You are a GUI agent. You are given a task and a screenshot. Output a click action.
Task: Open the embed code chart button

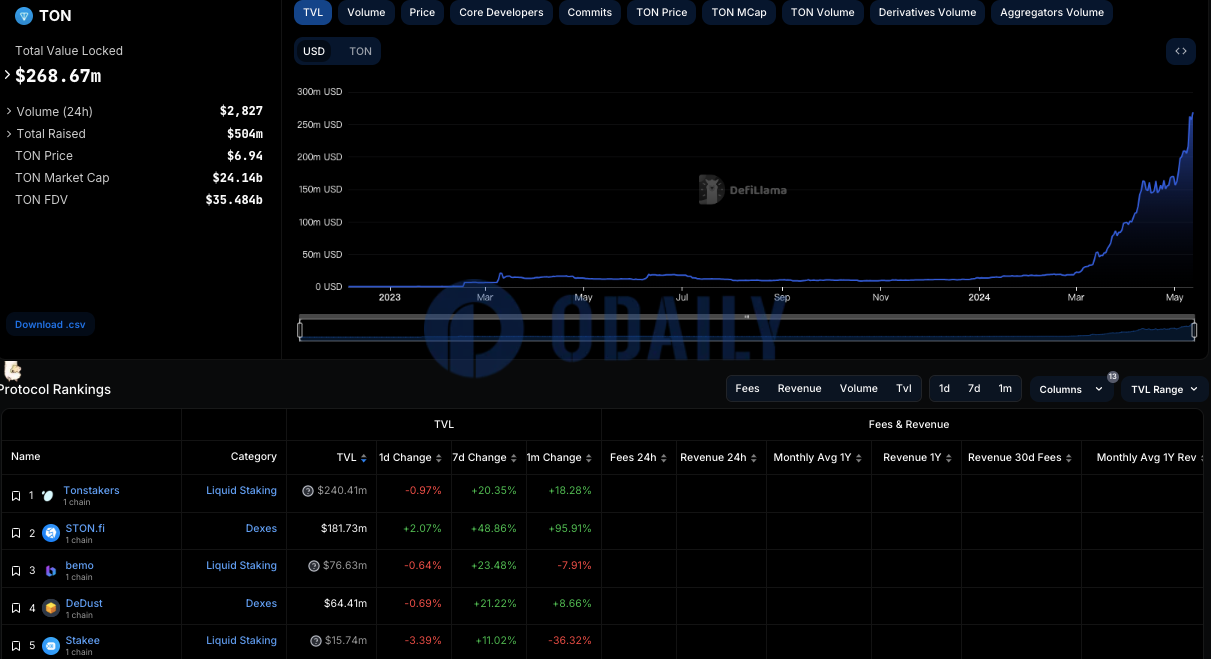(x=1181, y=51)
